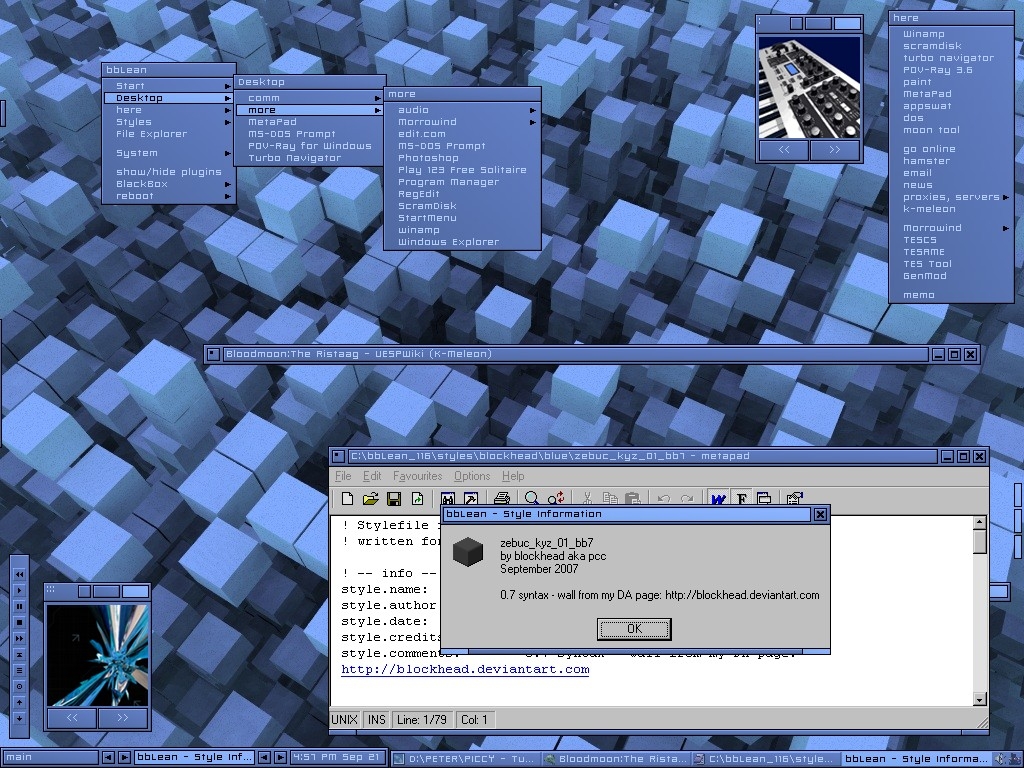Screen dimensions: 1024x768
Task: Click the New file icon in metapad toolbar
Action: (347, 499)
